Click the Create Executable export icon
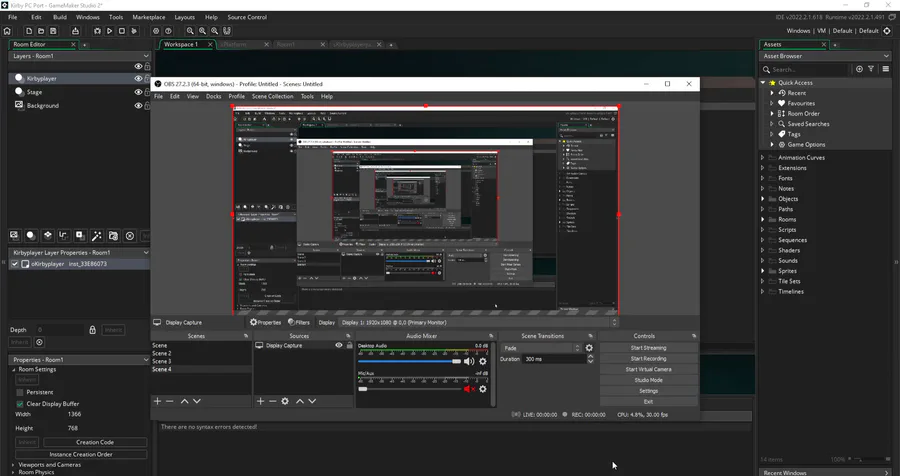This screenshot has width=900, height=476. [75, 31]
